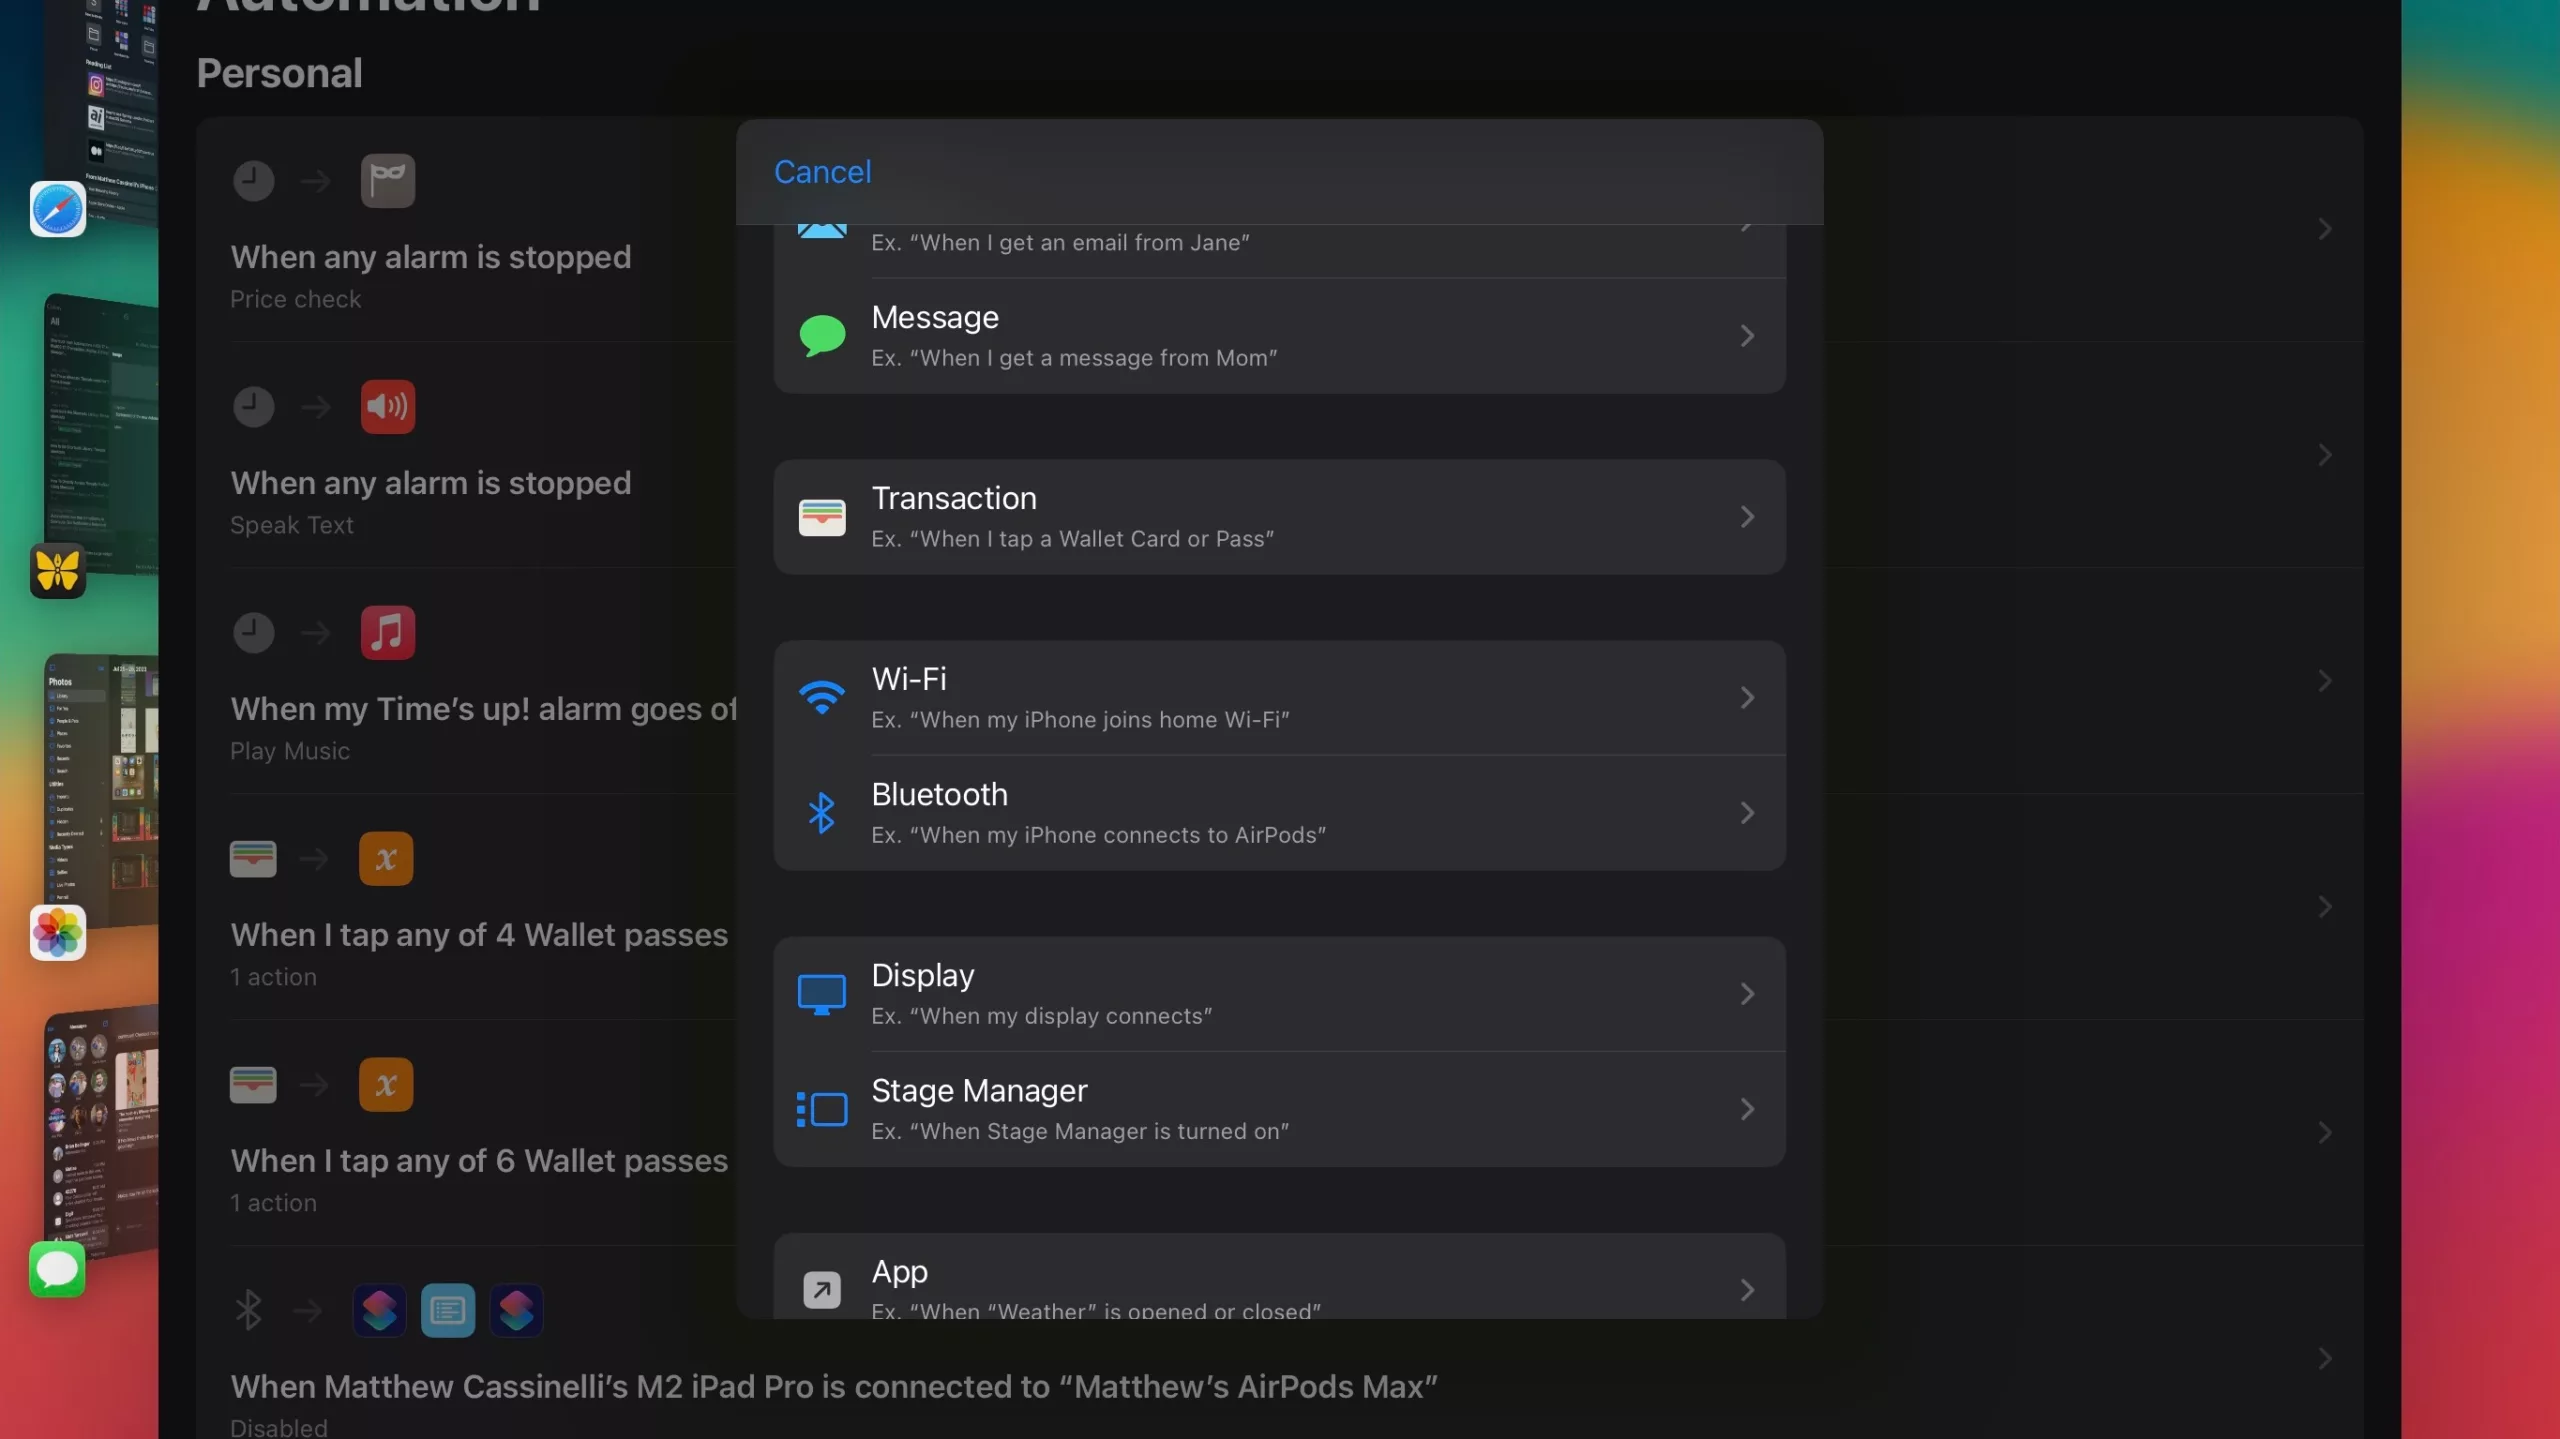Click orange variable icon for 4 Wallet passes

386,859
